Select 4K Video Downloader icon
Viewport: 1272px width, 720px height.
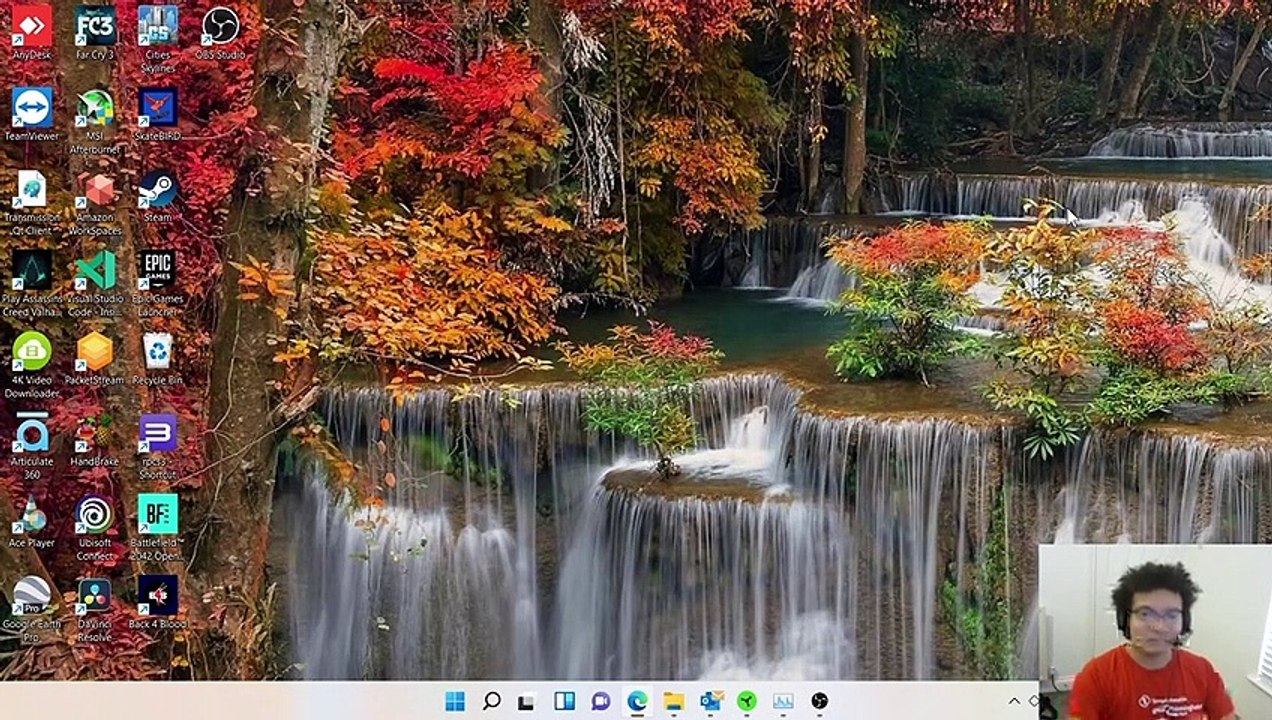(32, 364)
